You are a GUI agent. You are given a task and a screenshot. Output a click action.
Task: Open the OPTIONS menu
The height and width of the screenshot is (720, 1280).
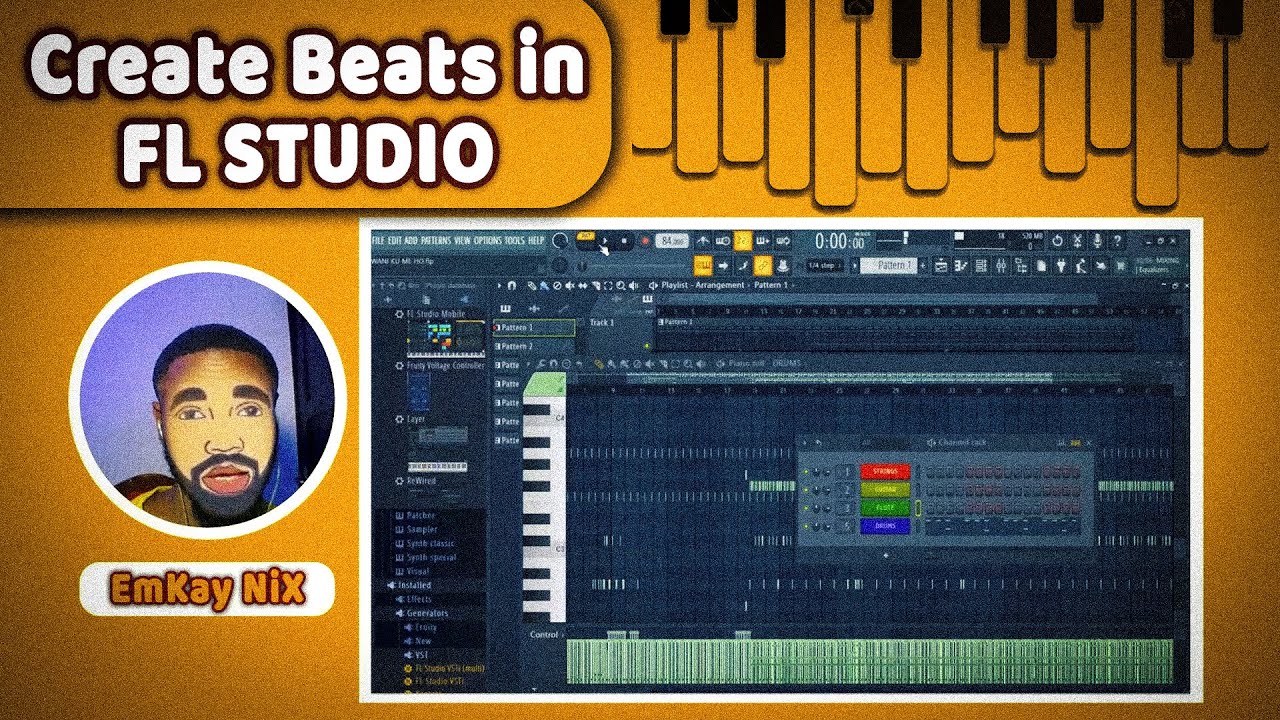488,241
